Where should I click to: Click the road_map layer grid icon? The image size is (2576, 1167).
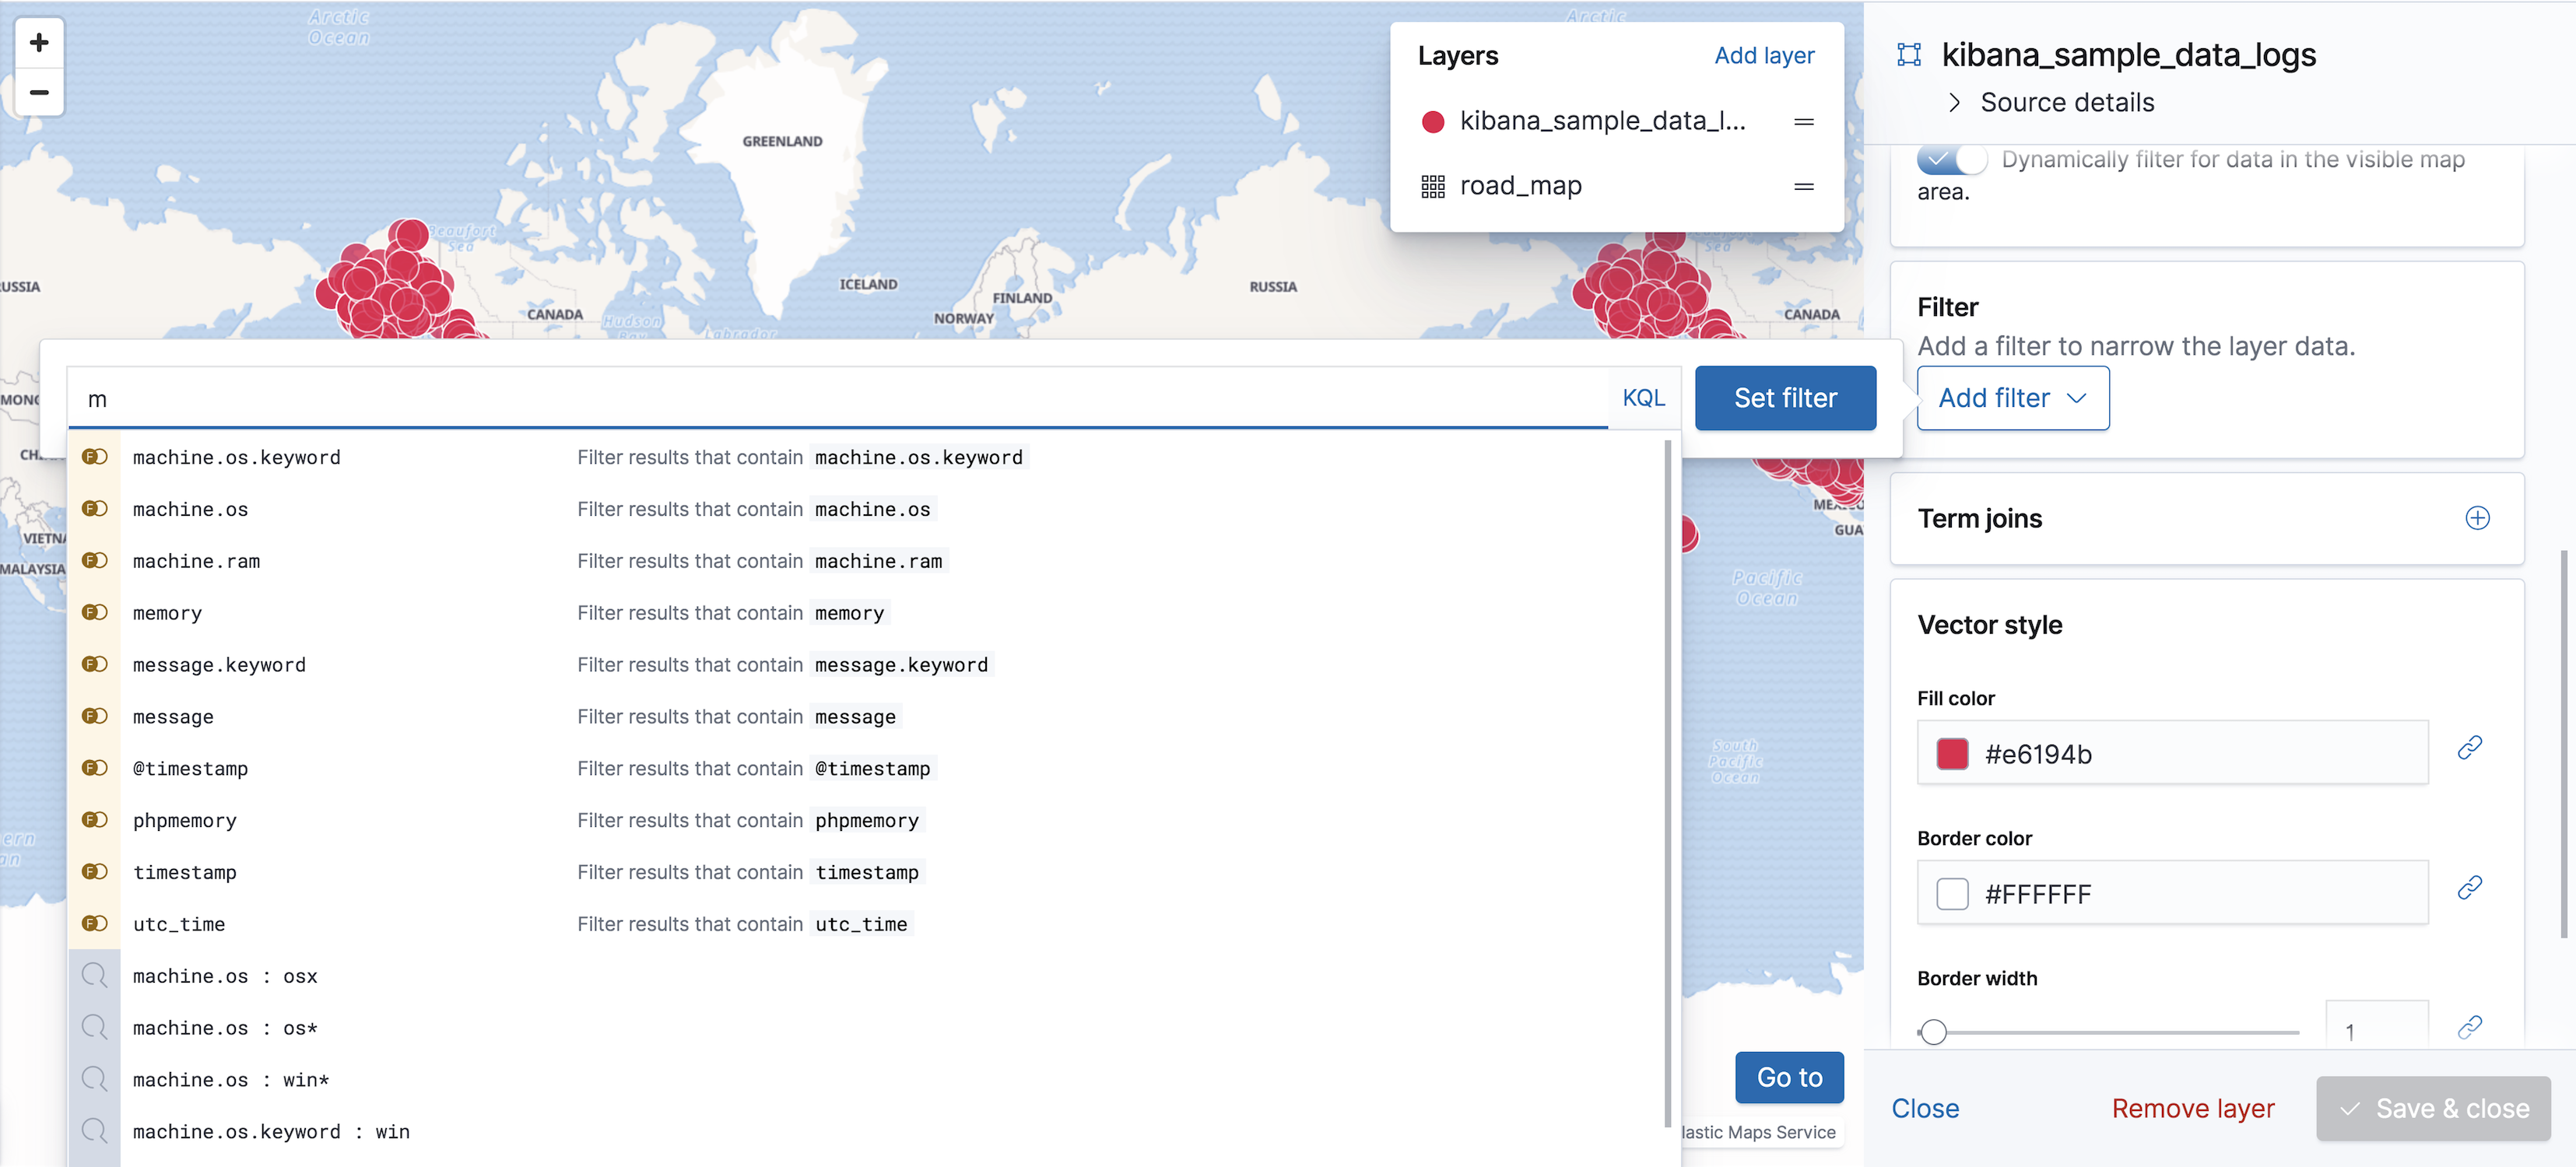coord(1433,185)
